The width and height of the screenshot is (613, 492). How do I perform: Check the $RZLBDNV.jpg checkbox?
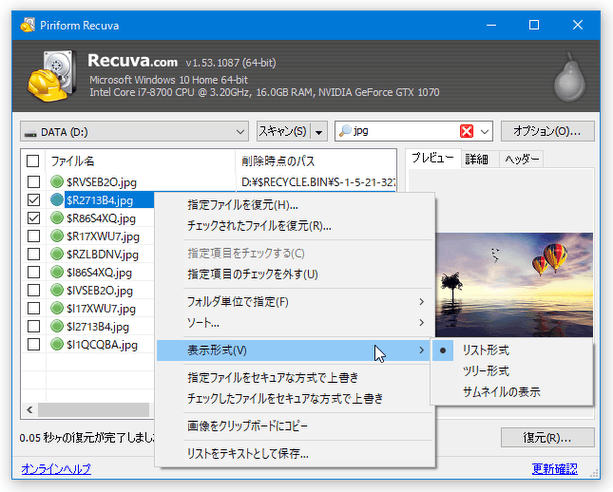[x=34, y=254]
